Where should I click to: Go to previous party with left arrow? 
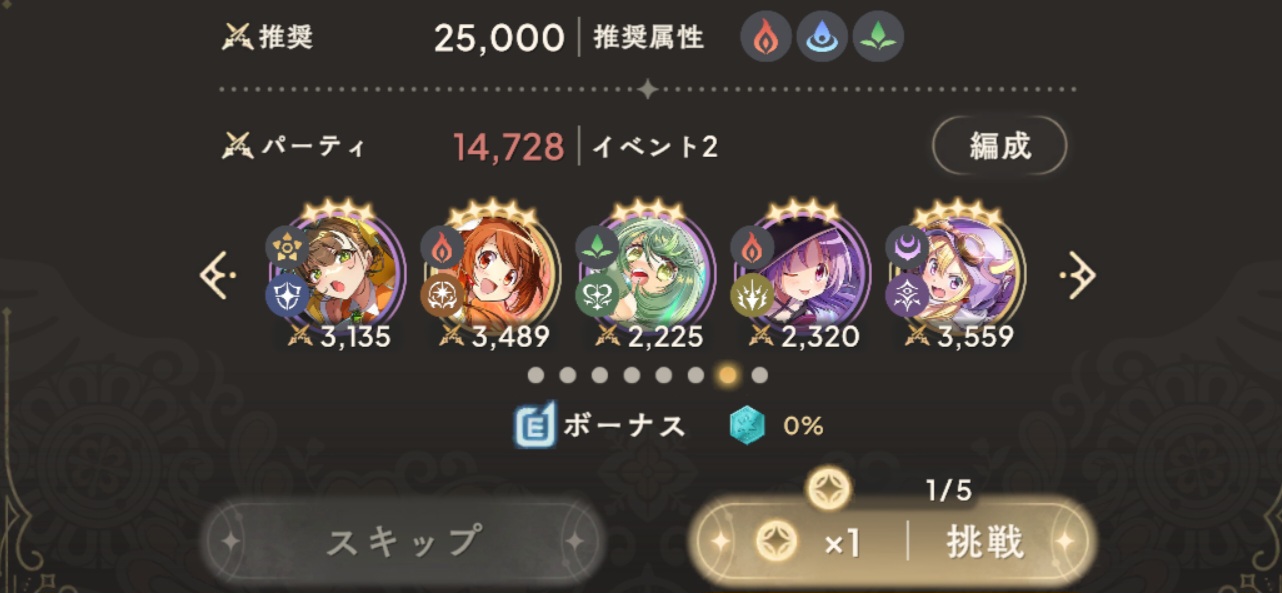click(x=215, y=276)
